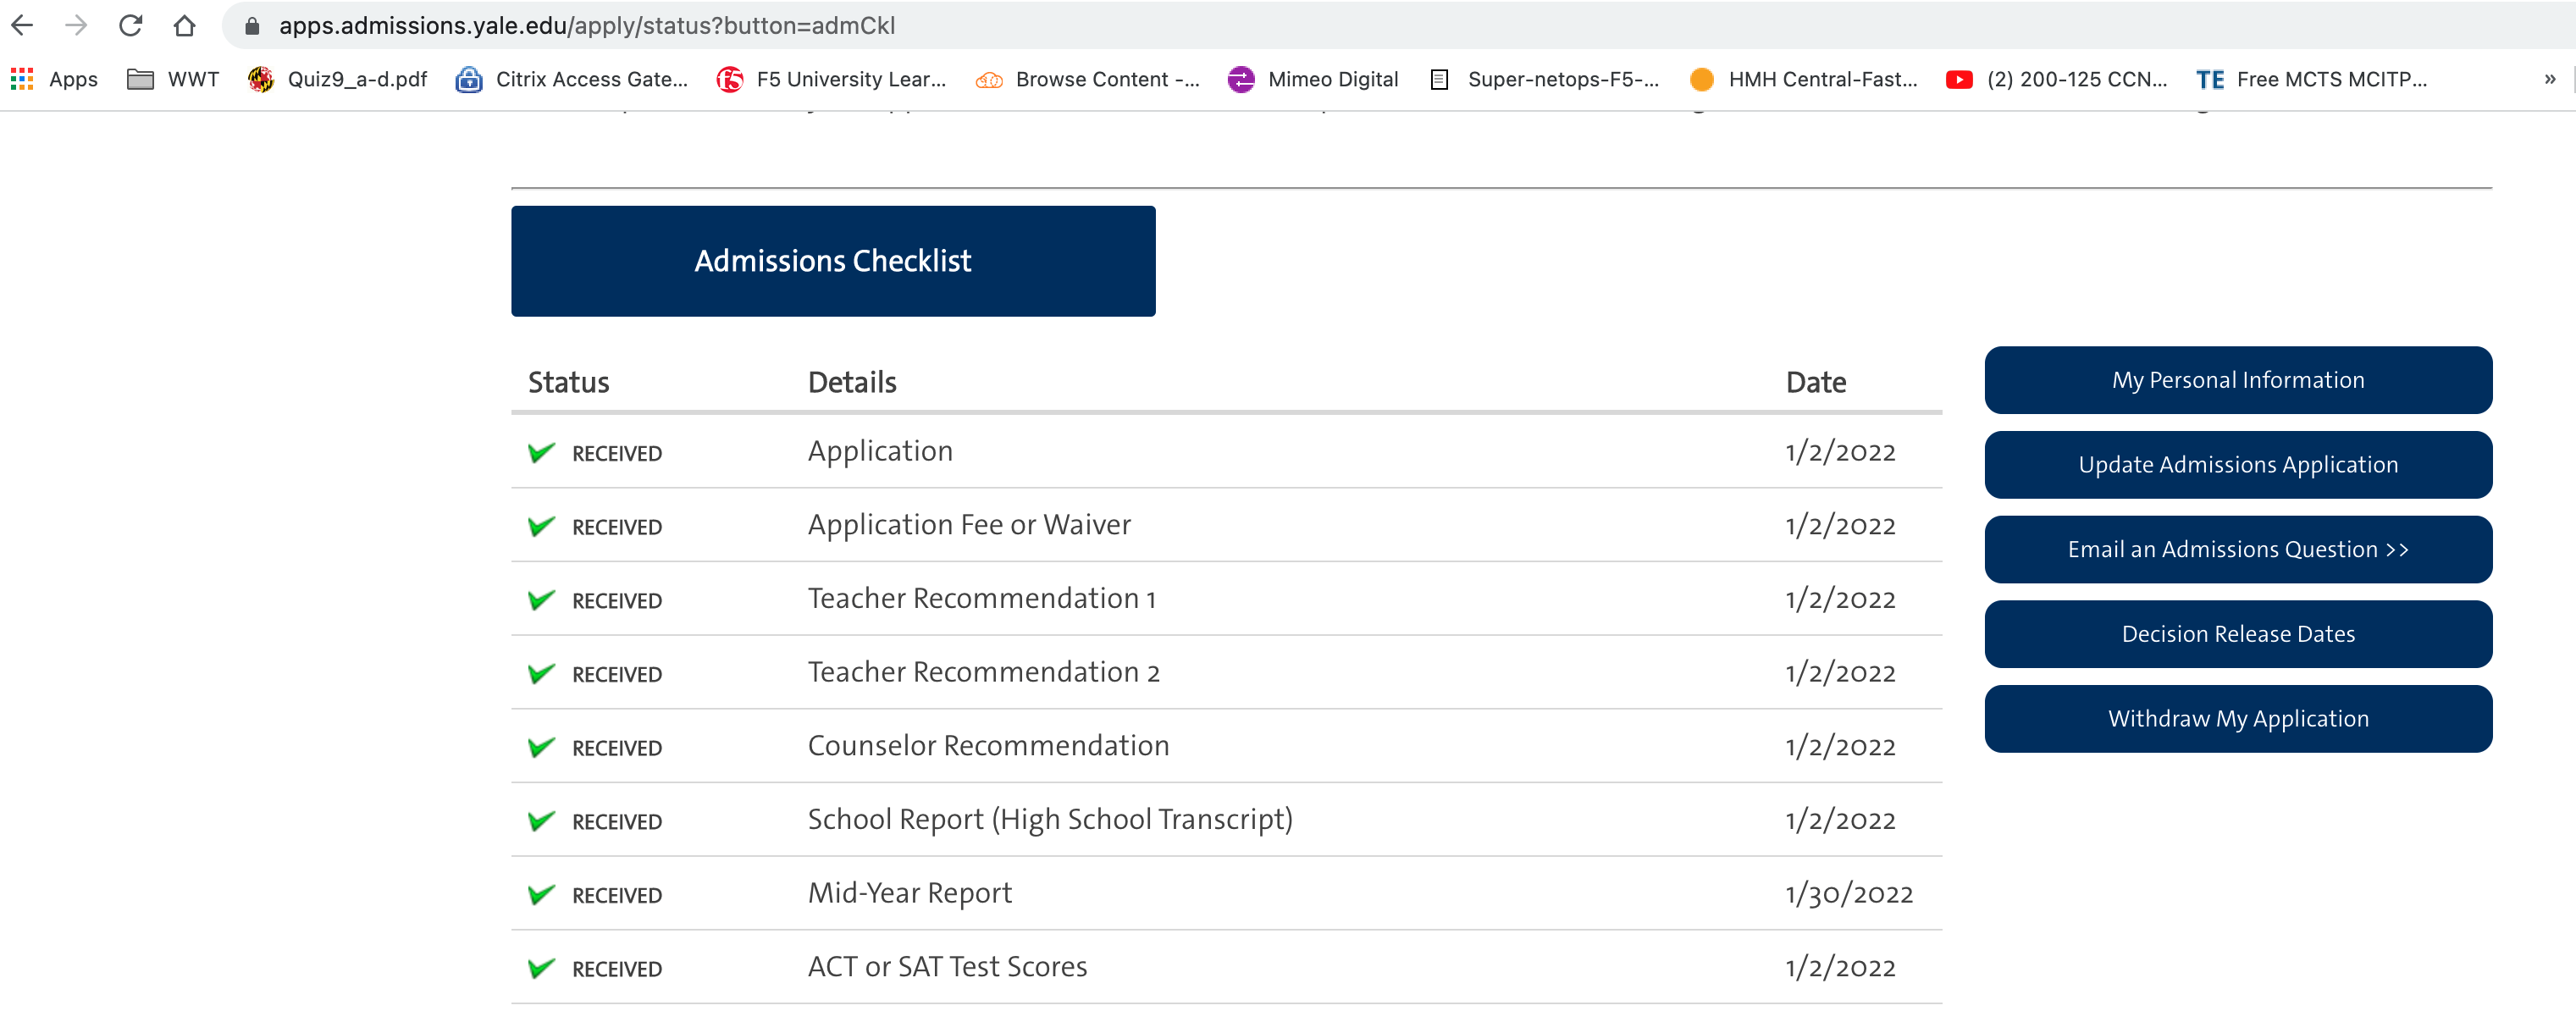2576x1011 pixels.
Task: Click RECEIVED status of Mid-Year Report
Action: point(617,896)
